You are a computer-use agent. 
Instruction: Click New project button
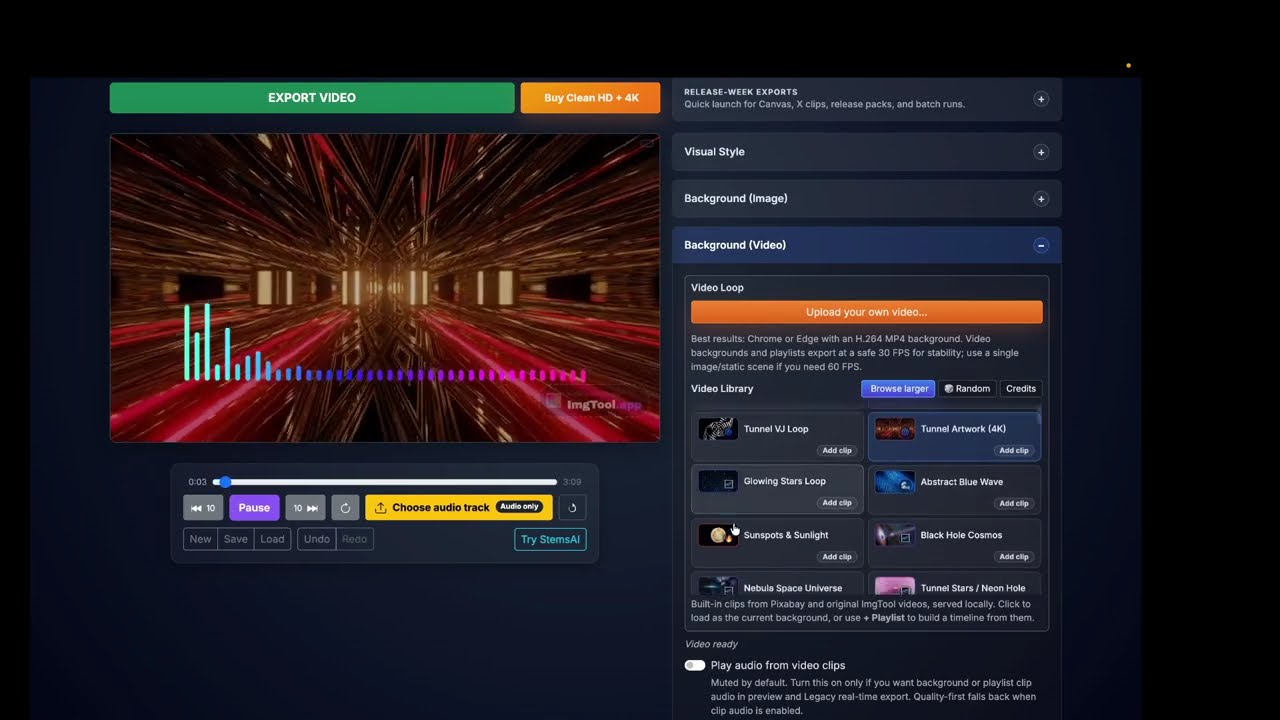[201, 539]
